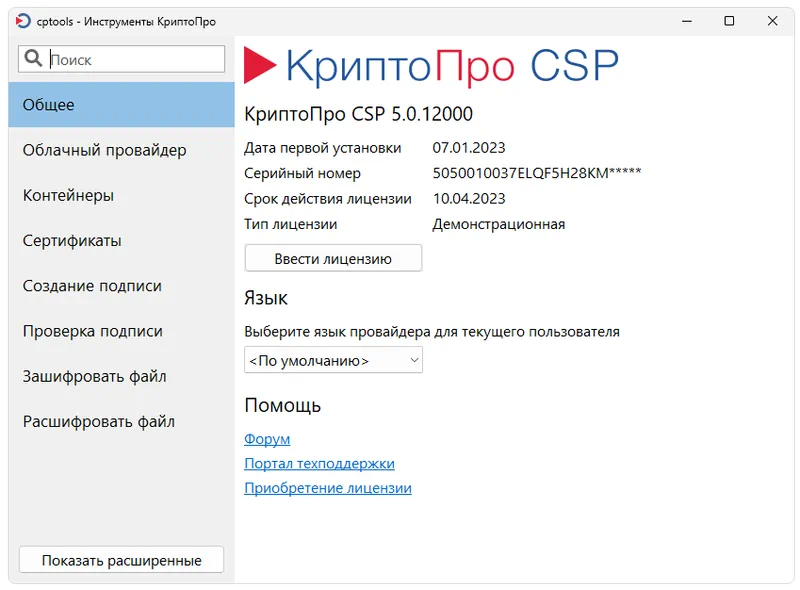The image size is (800, 590).
Task: Click license type Демонстрационная
Action: (498, 224)
